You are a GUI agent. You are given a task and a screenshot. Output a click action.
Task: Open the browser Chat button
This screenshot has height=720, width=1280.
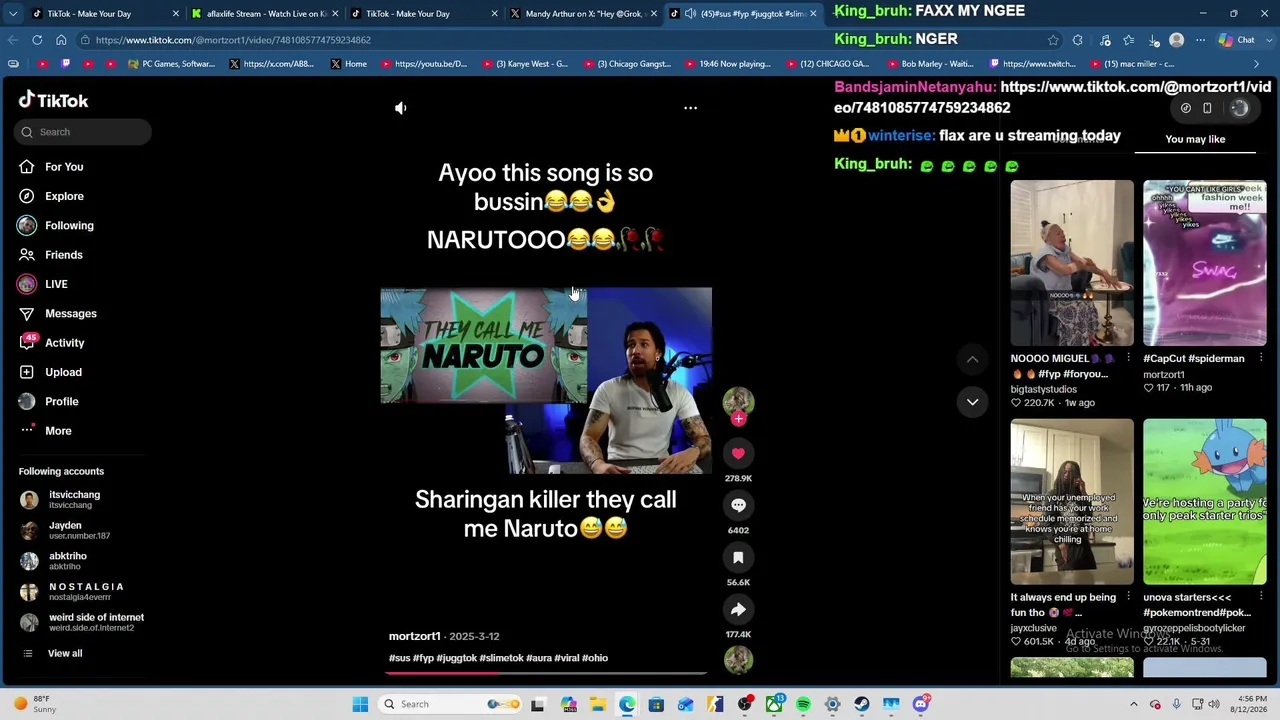point(1237,40)
